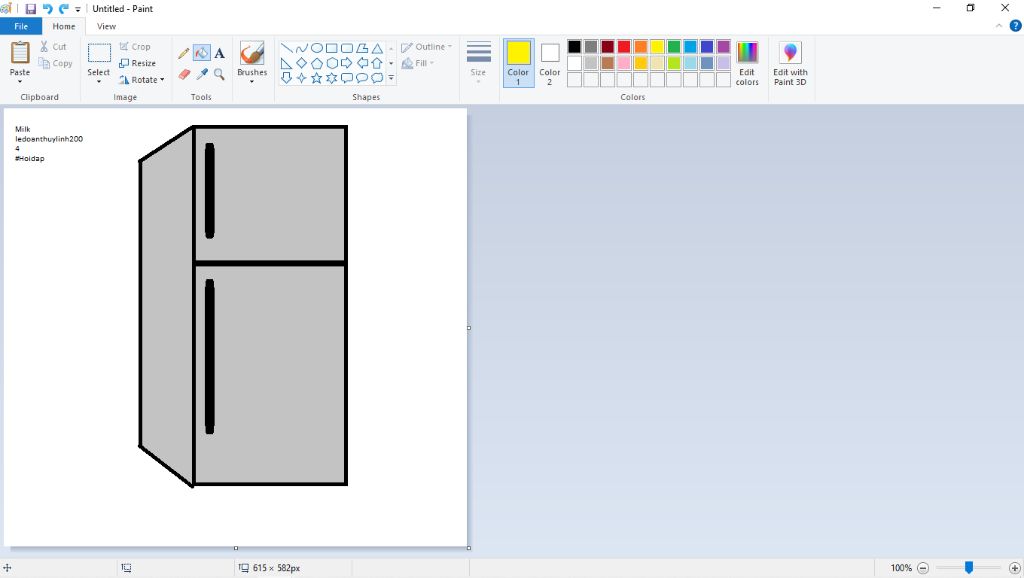This screenshot has height=578, width=1024.
Task: Move the zoom level slider
Action: point(969,568)
